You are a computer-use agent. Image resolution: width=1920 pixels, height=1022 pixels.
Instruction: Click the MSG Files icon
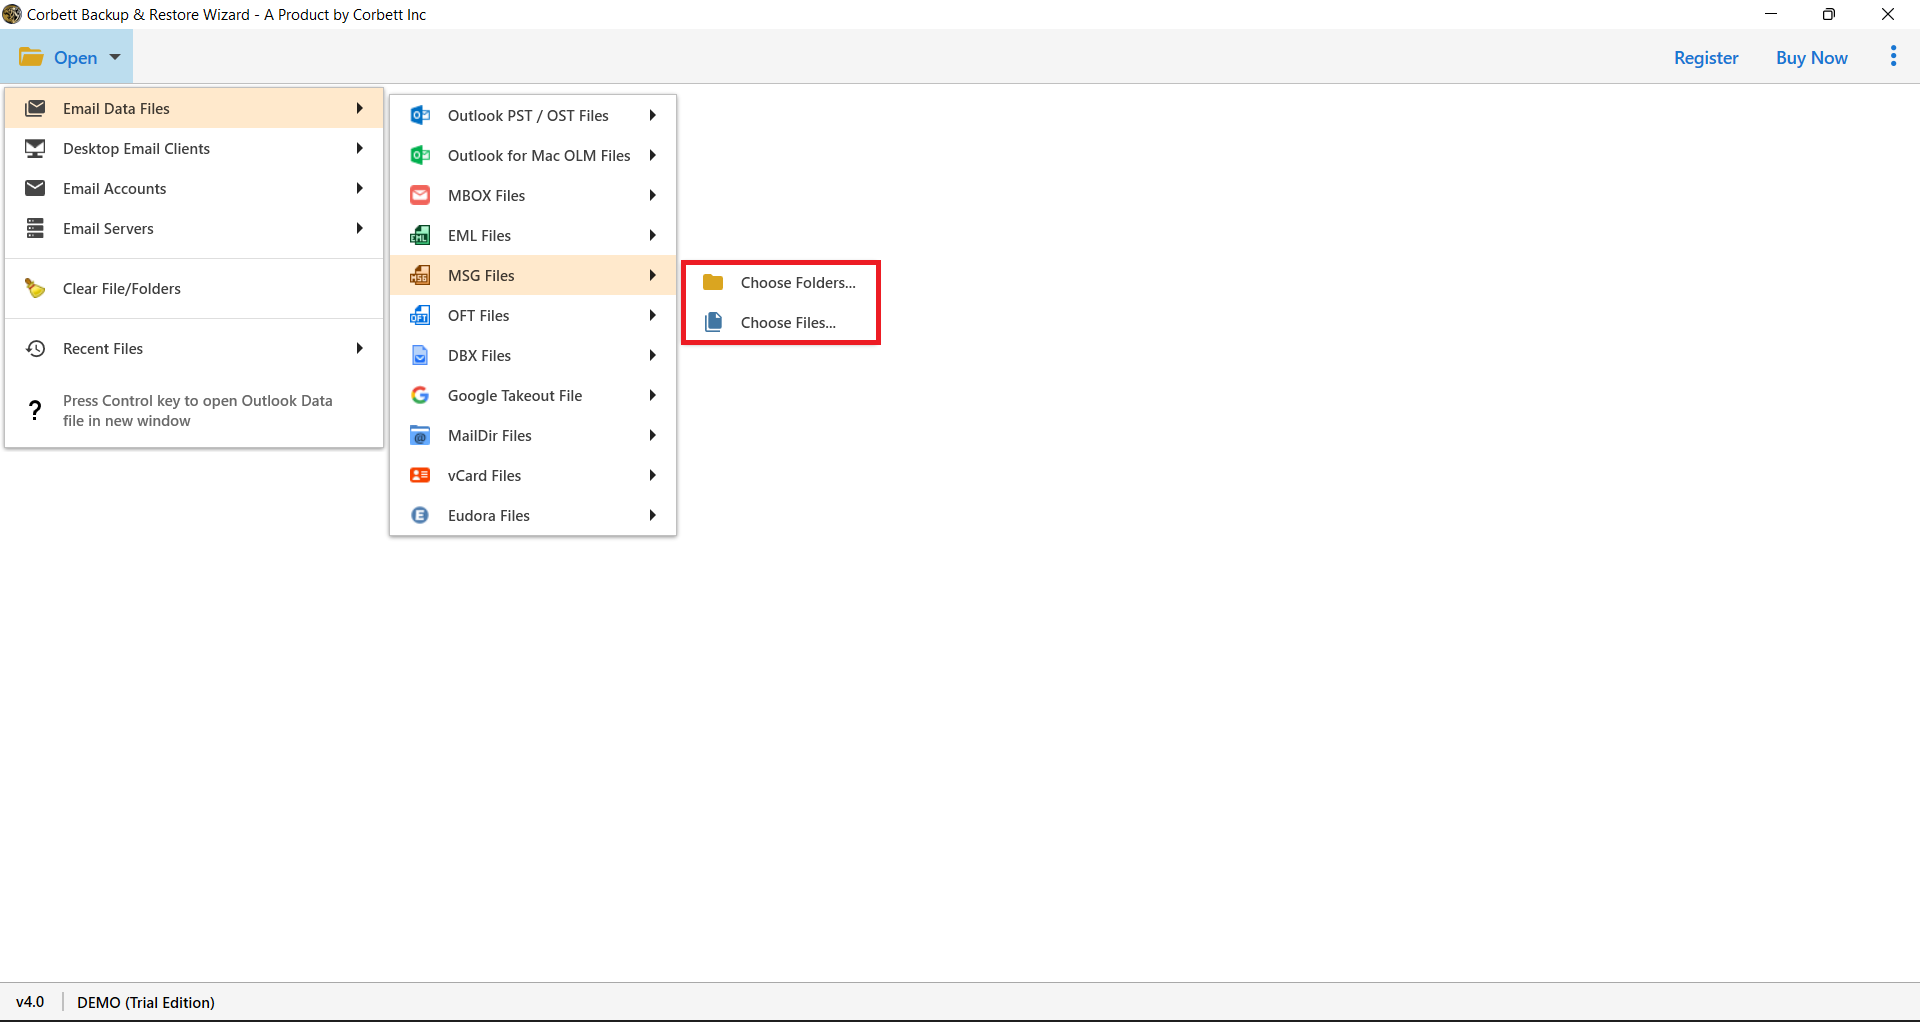click(420, 275)
